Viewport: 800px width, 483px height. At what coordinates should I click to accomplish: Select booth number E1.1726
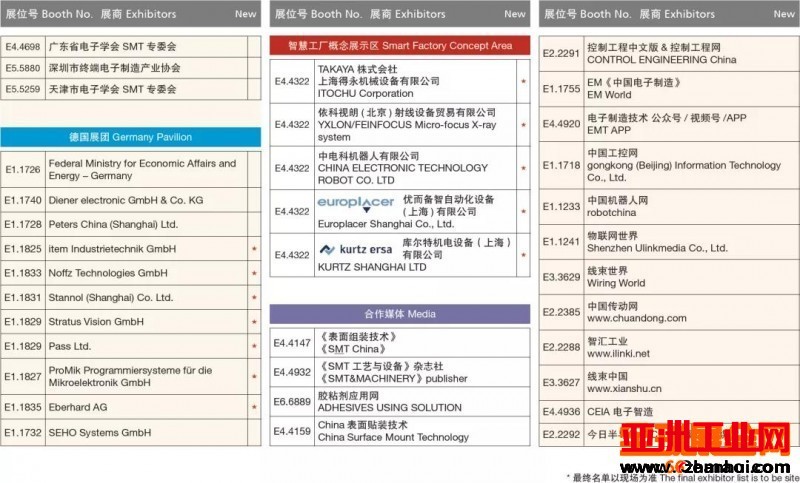click(23, 169)
